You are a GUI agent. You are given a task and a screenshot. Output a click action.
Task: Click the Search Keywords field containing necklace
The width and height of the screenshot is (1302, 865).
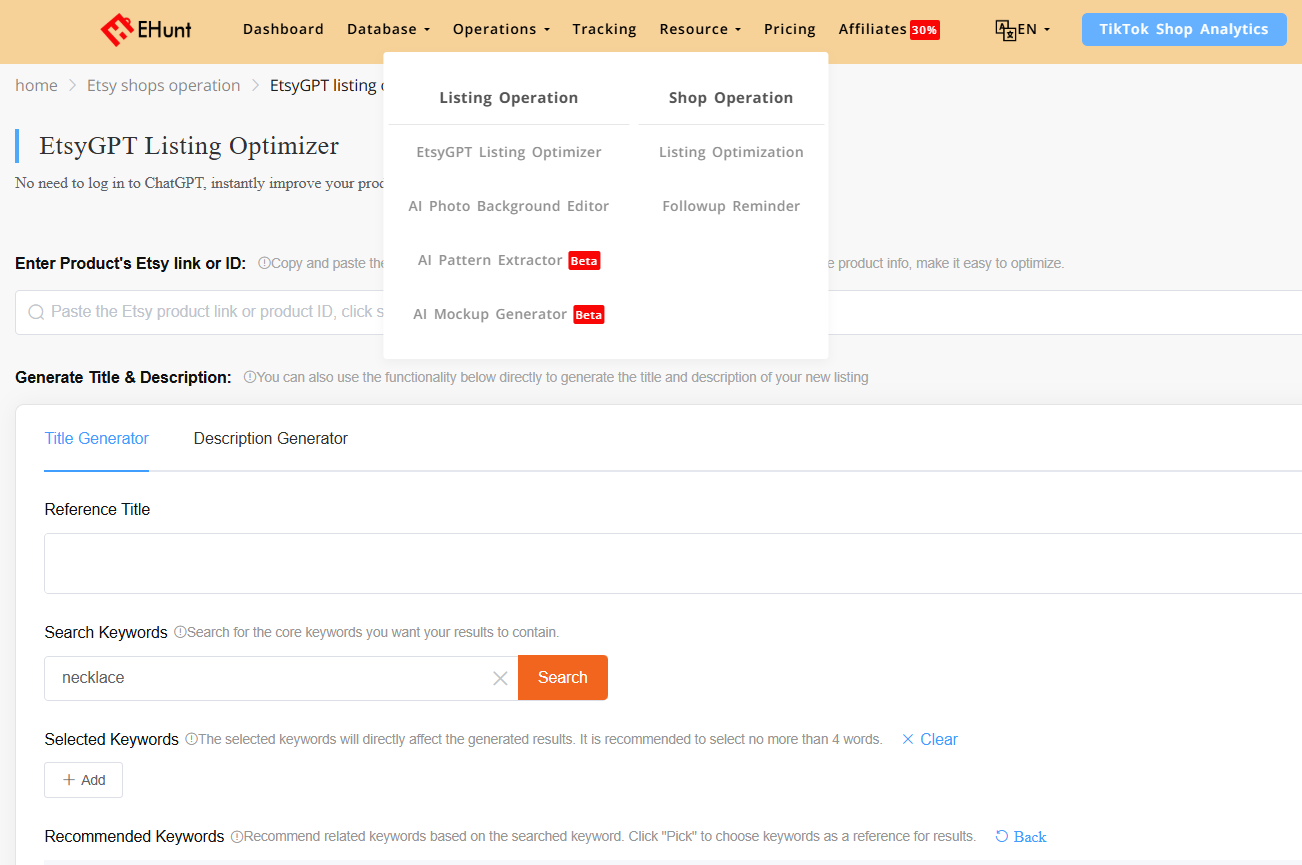point(281,678)
